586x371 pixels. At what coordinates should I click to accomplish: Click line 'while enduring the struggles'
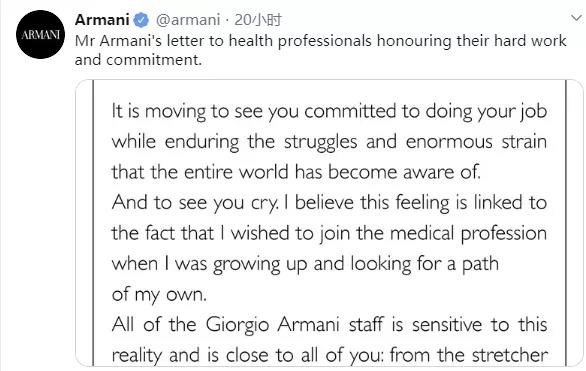329,142
